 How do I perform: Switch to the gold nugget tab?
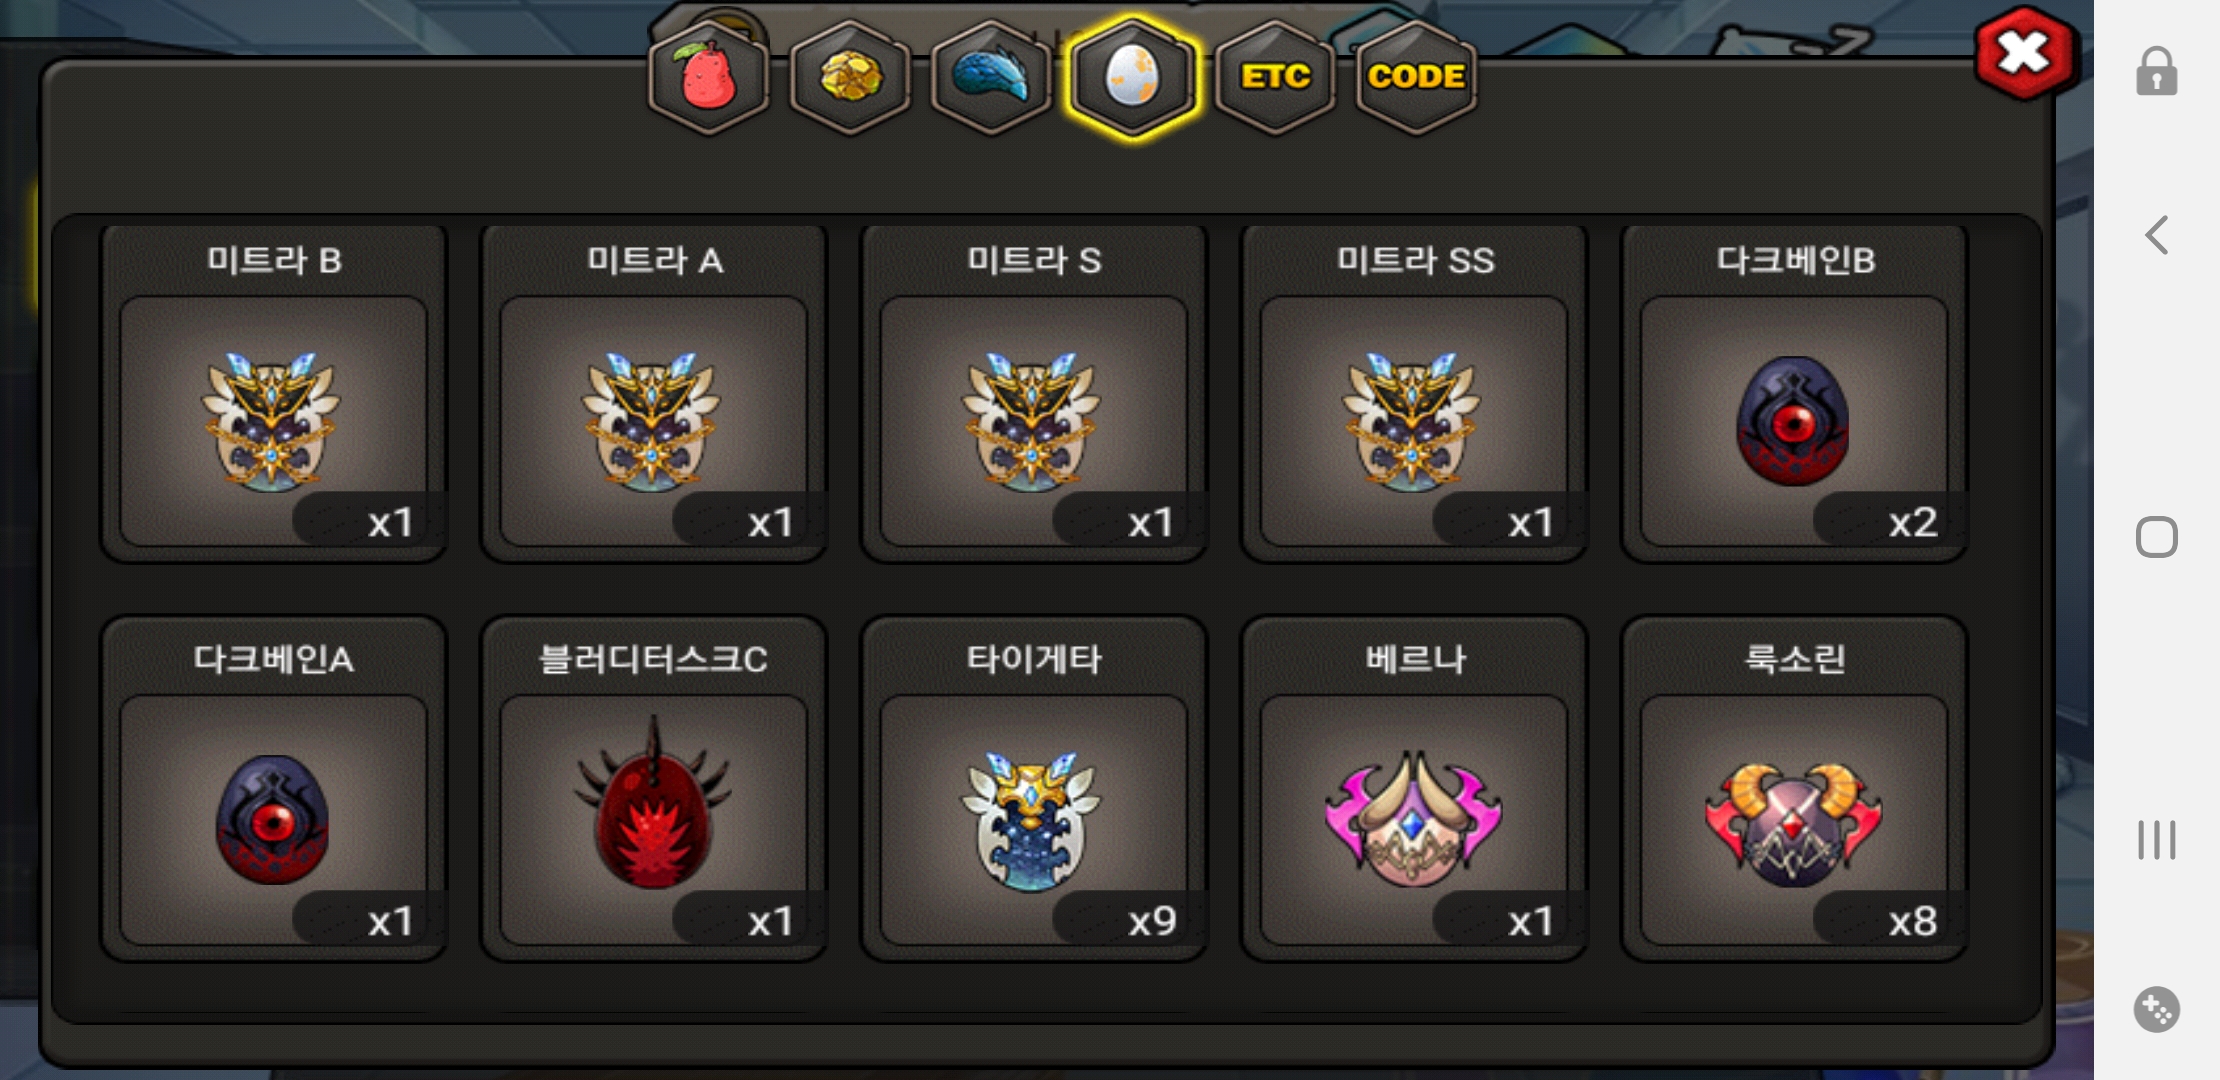850,77
